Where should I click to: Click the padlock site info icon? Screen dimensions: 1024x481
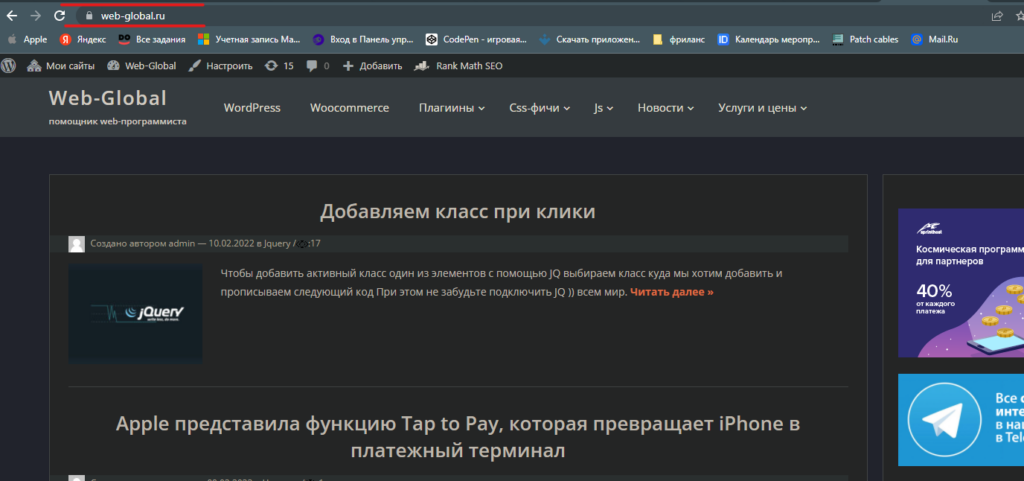[x=89, y=16]
